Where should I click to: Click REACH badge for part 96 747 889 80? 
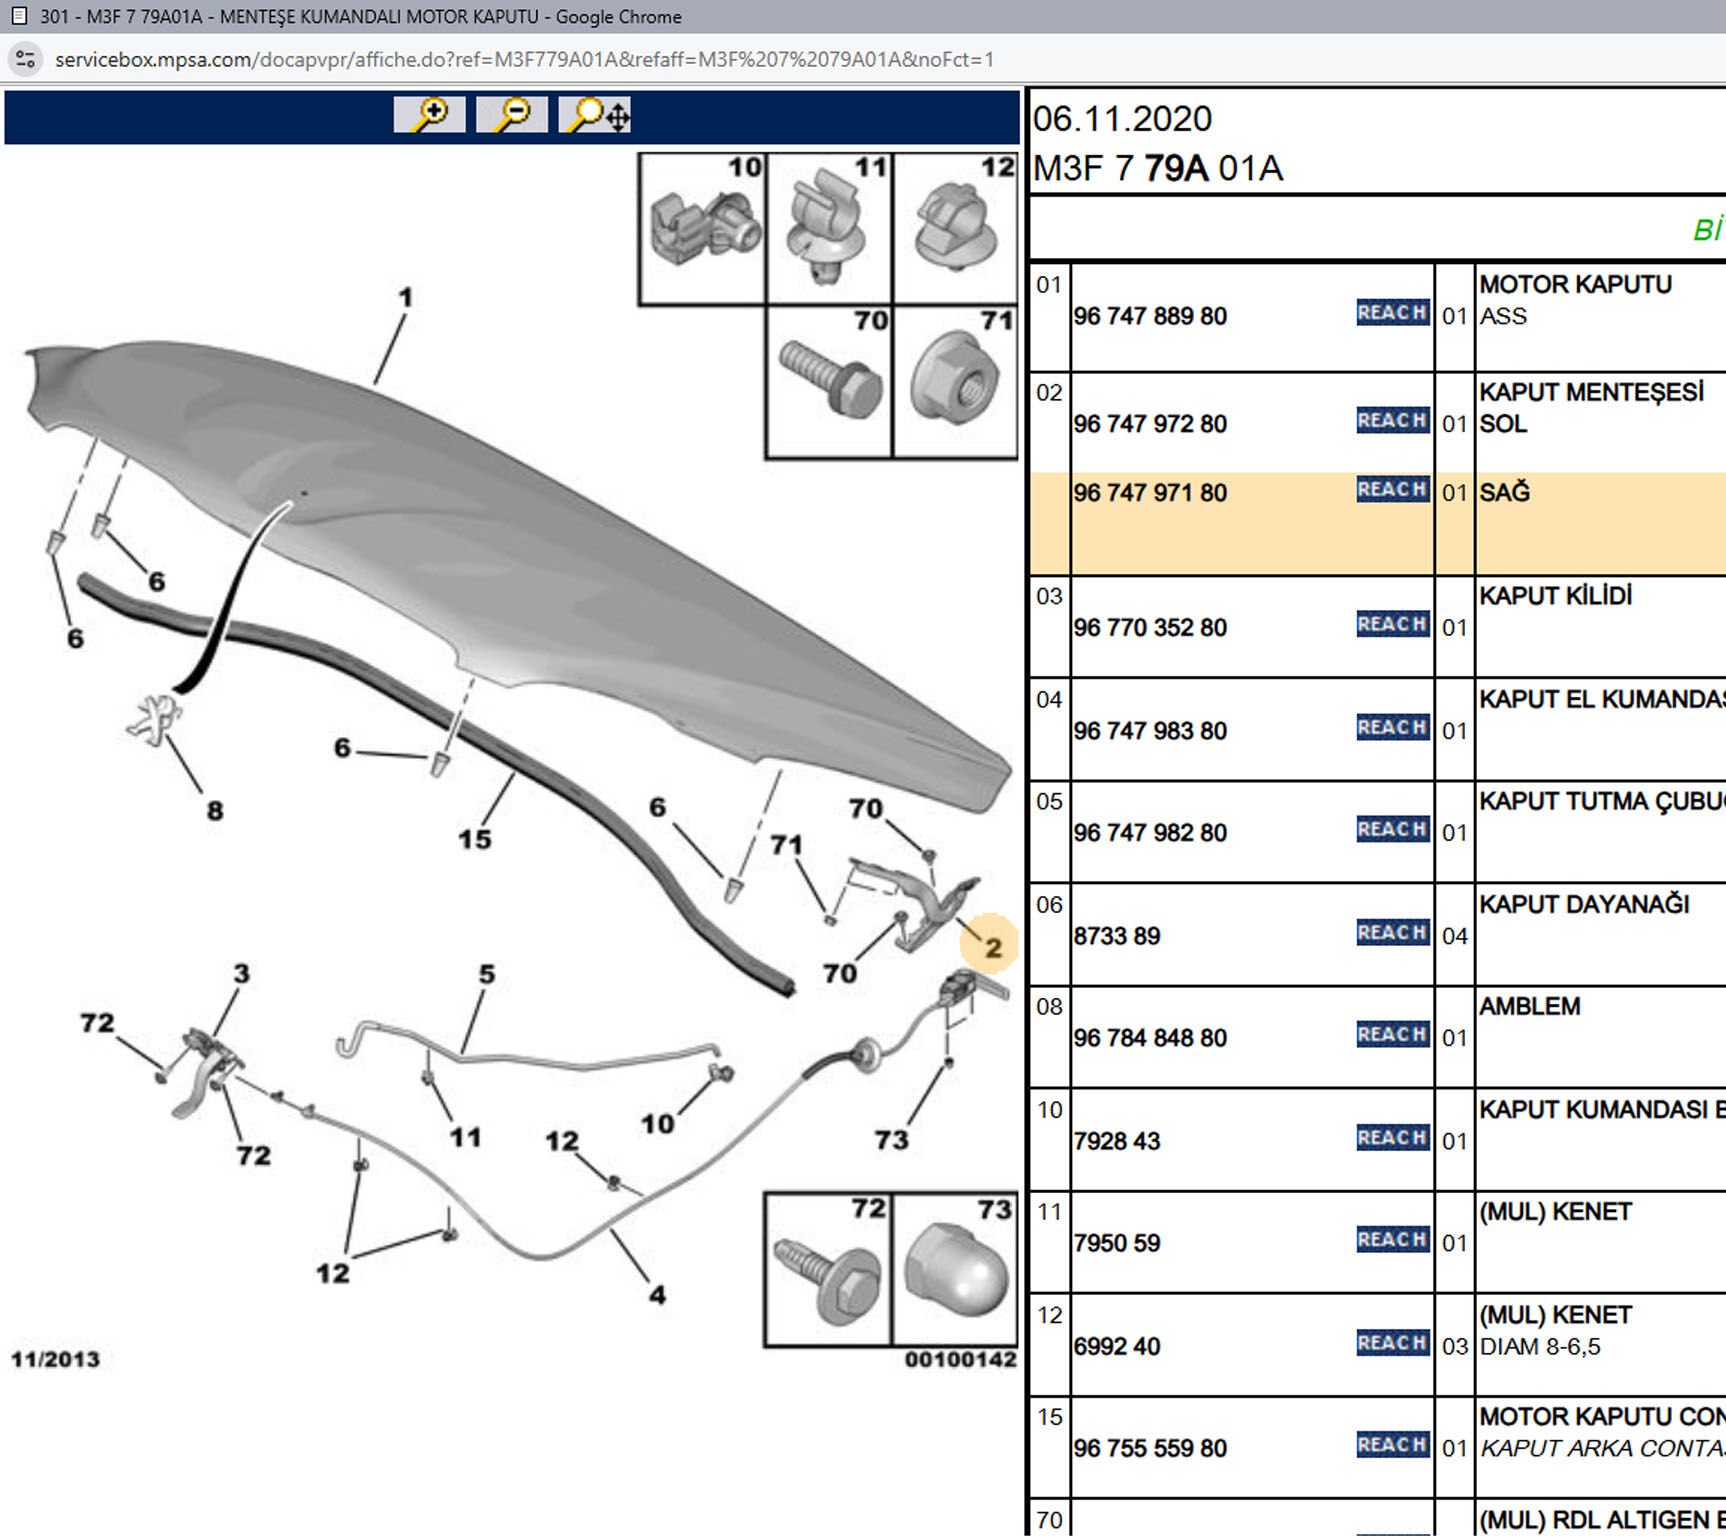[1392, 313]
